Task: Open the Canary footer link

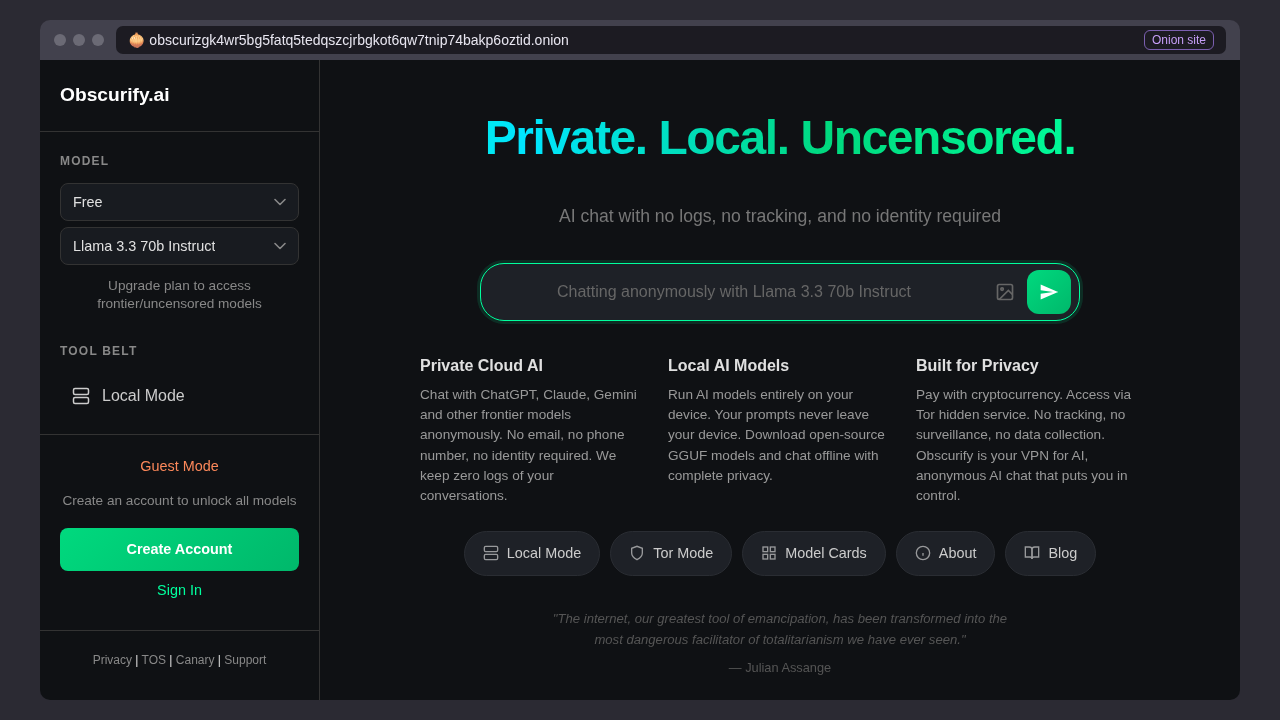Action: 195,660
